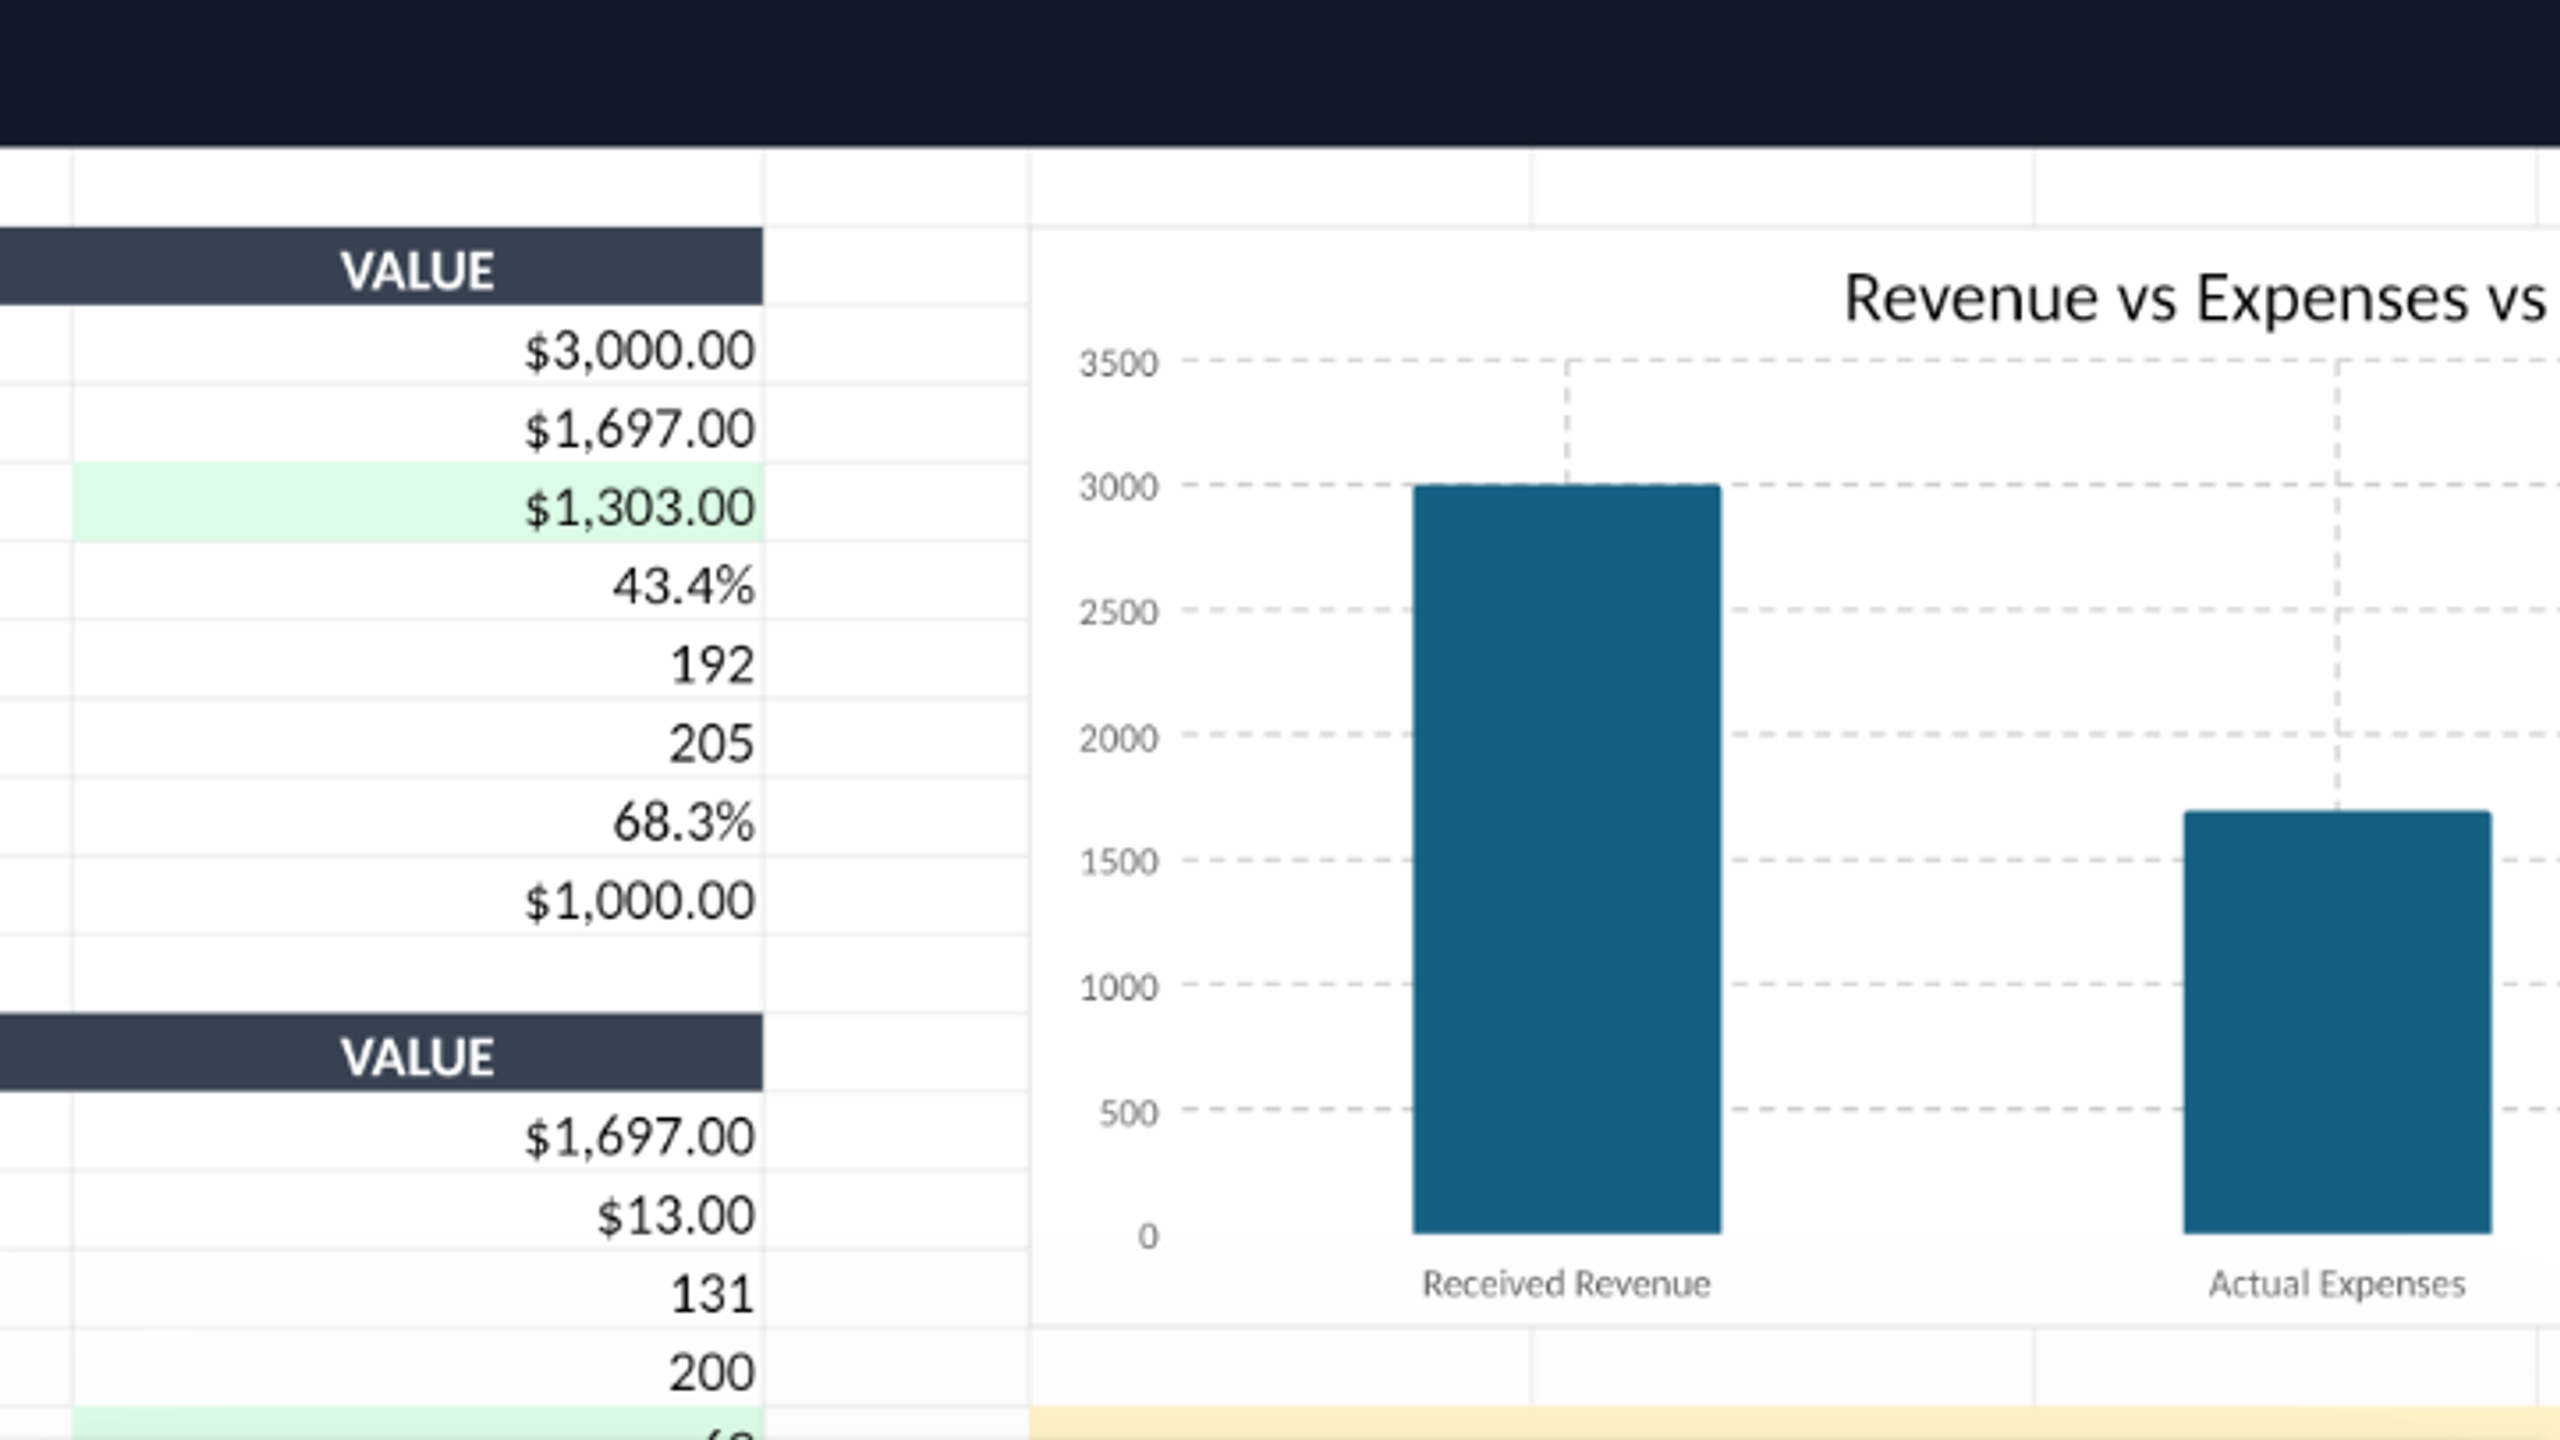The height and width of the screenshot is (1440, 2560).
Task: Click the 2500 label on chart axis
Action: [x=1118, y=612]
